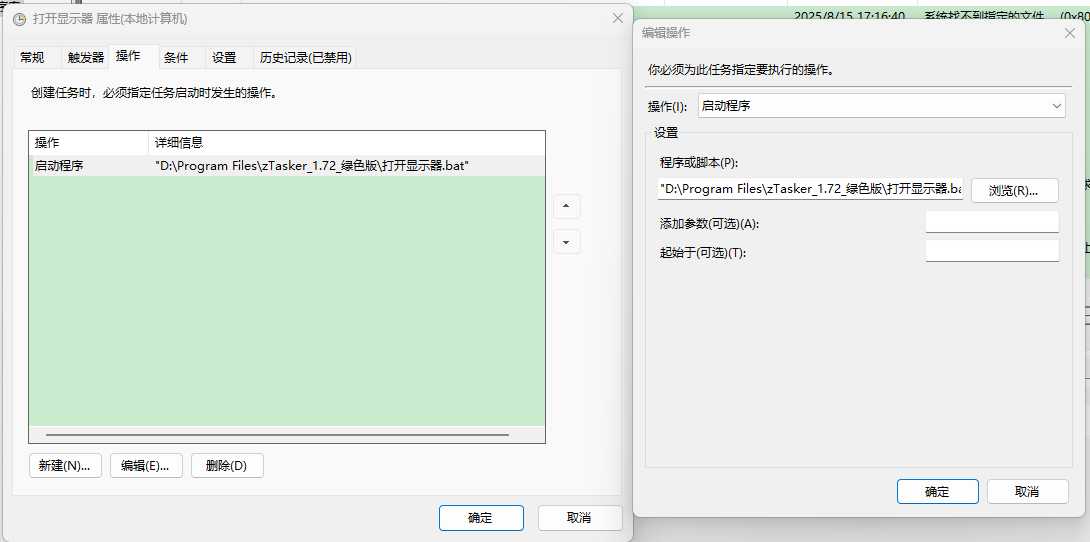1090x542 pixels.
Task: Focus the 添加参数(可选)(A) field
Action: [992, 222]
